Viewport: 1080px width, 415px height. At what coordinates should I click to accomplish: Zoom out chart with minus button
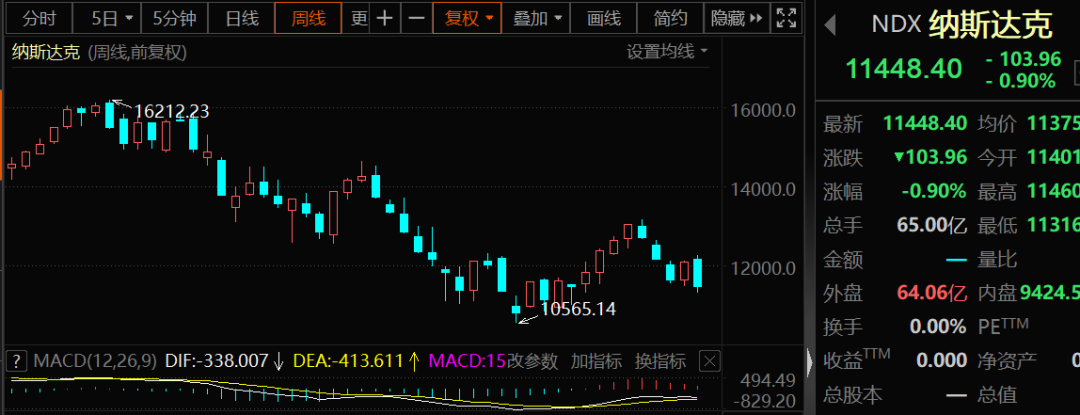pyautogui.click(x=417, y=18)
